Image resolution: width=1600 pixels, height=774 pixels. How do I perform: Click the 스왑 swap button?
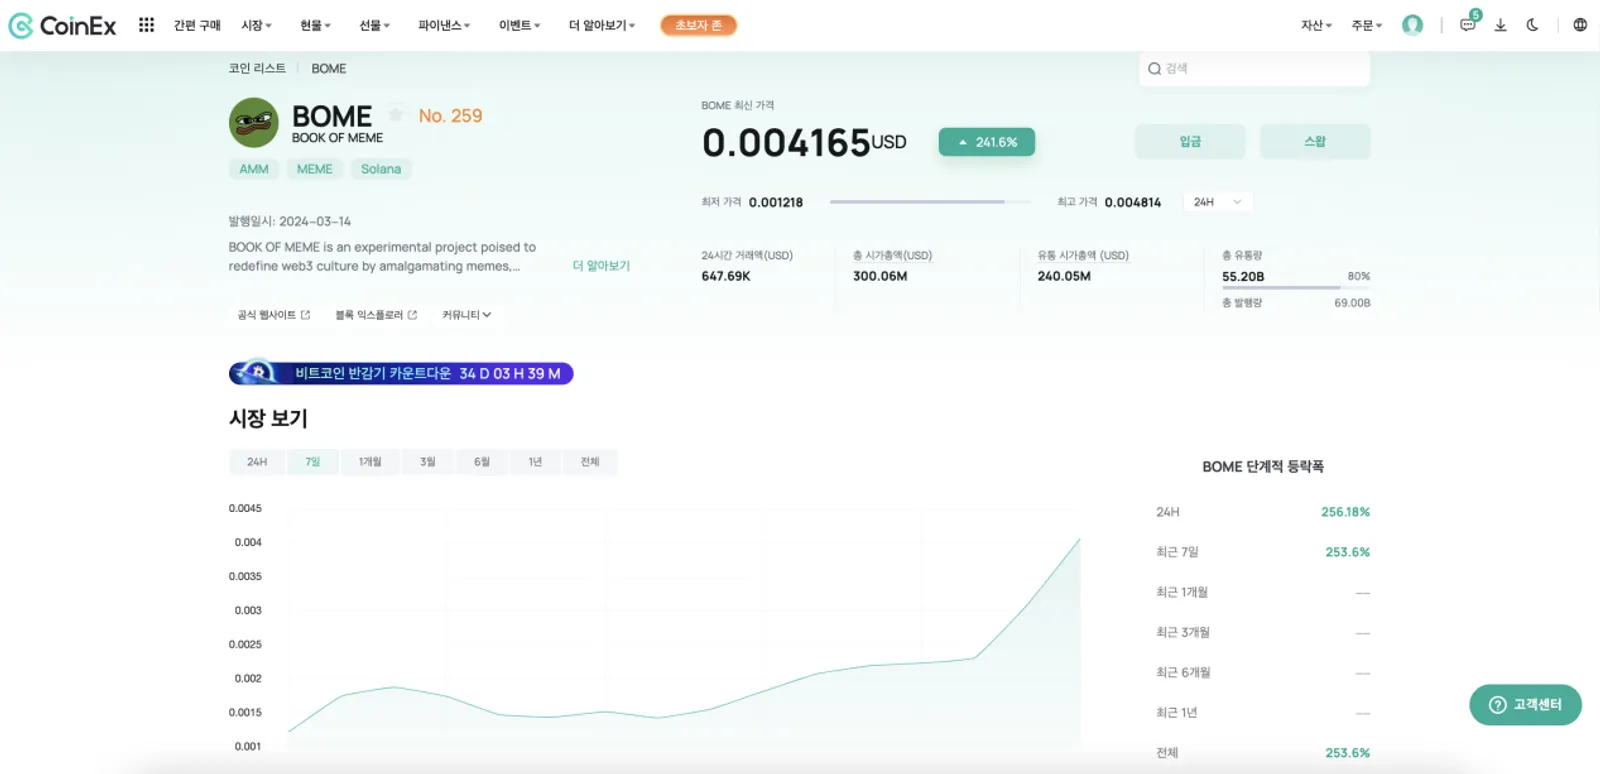click(x=1315, y=141)
